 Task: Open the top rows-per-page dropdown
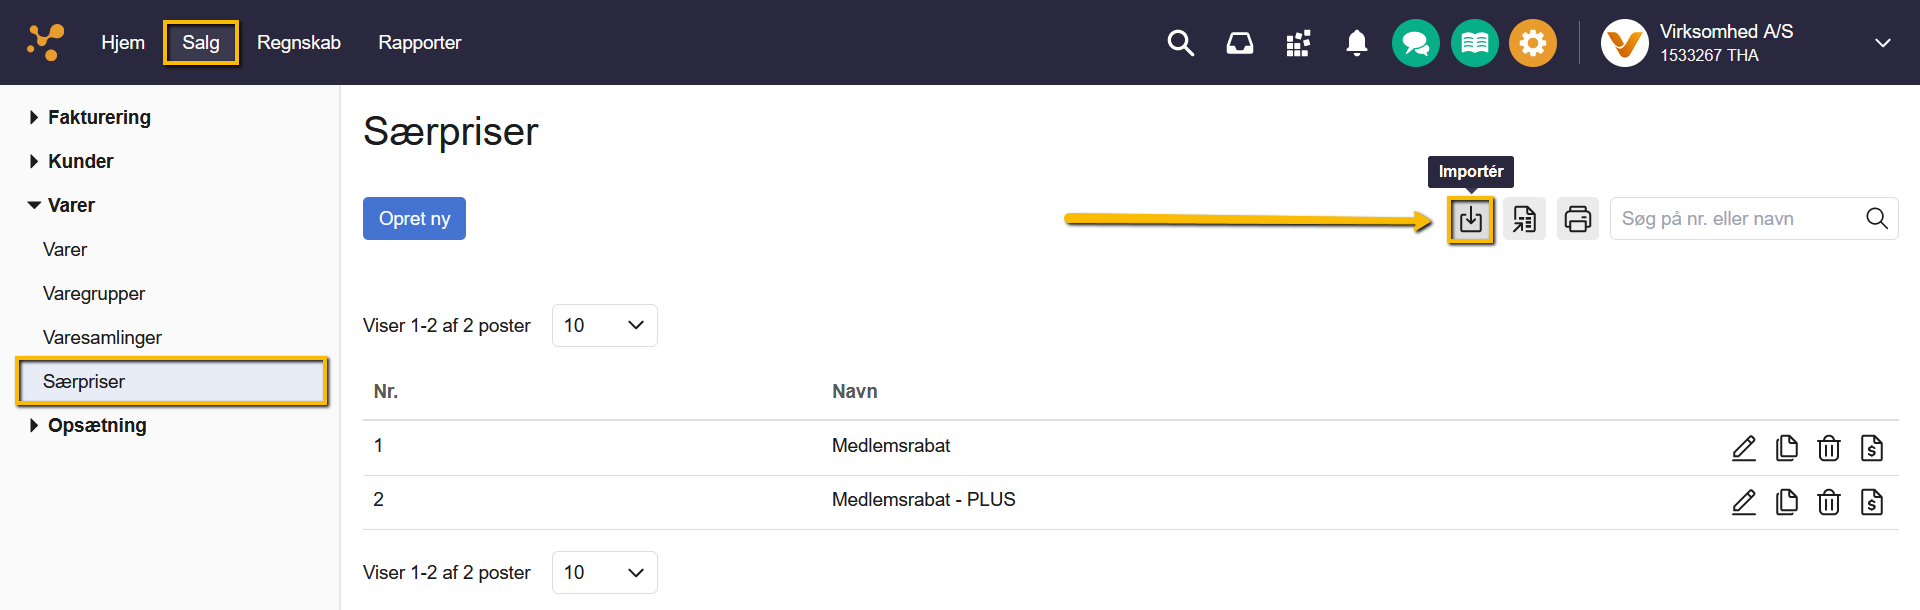tap(604, 326)
